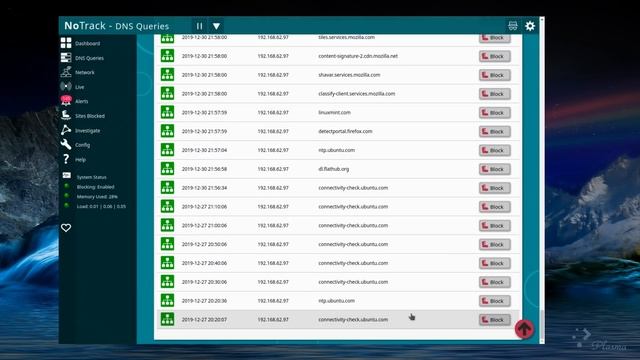Click the heart donate icon
This screenshot has width=640, height=360.
tap(66, 228)
